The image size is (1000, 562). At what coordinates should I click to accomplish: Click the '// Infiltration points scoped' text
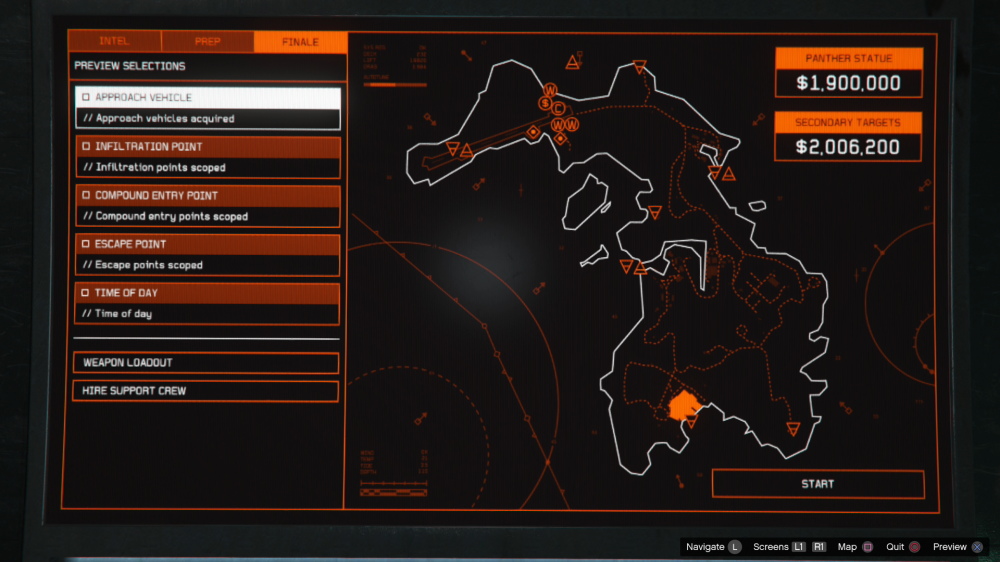154,168
